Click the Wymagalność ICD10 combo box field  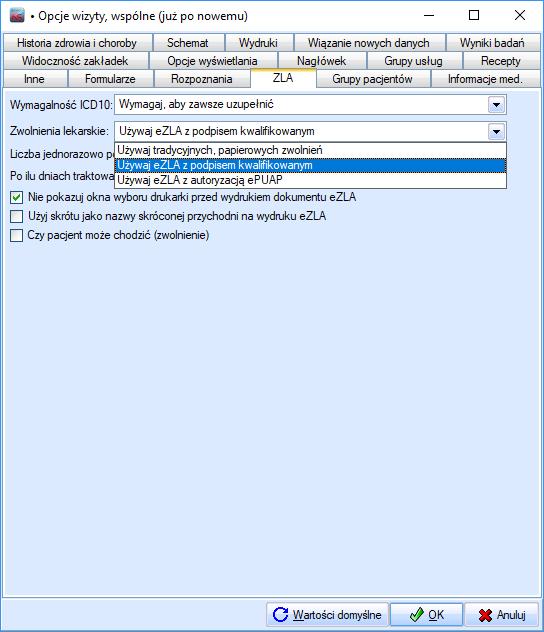[310, 105]
